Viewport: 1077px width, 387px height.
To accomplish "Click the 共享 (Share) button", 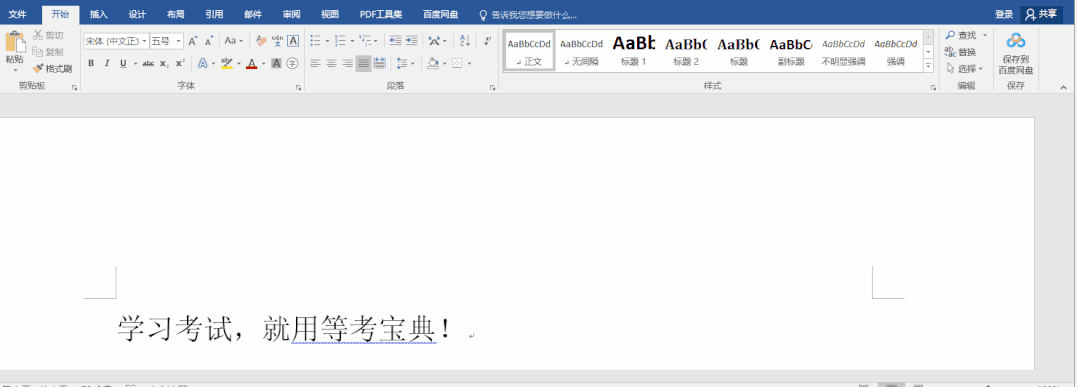I will pyautogui.click(x=1041, y=14).
